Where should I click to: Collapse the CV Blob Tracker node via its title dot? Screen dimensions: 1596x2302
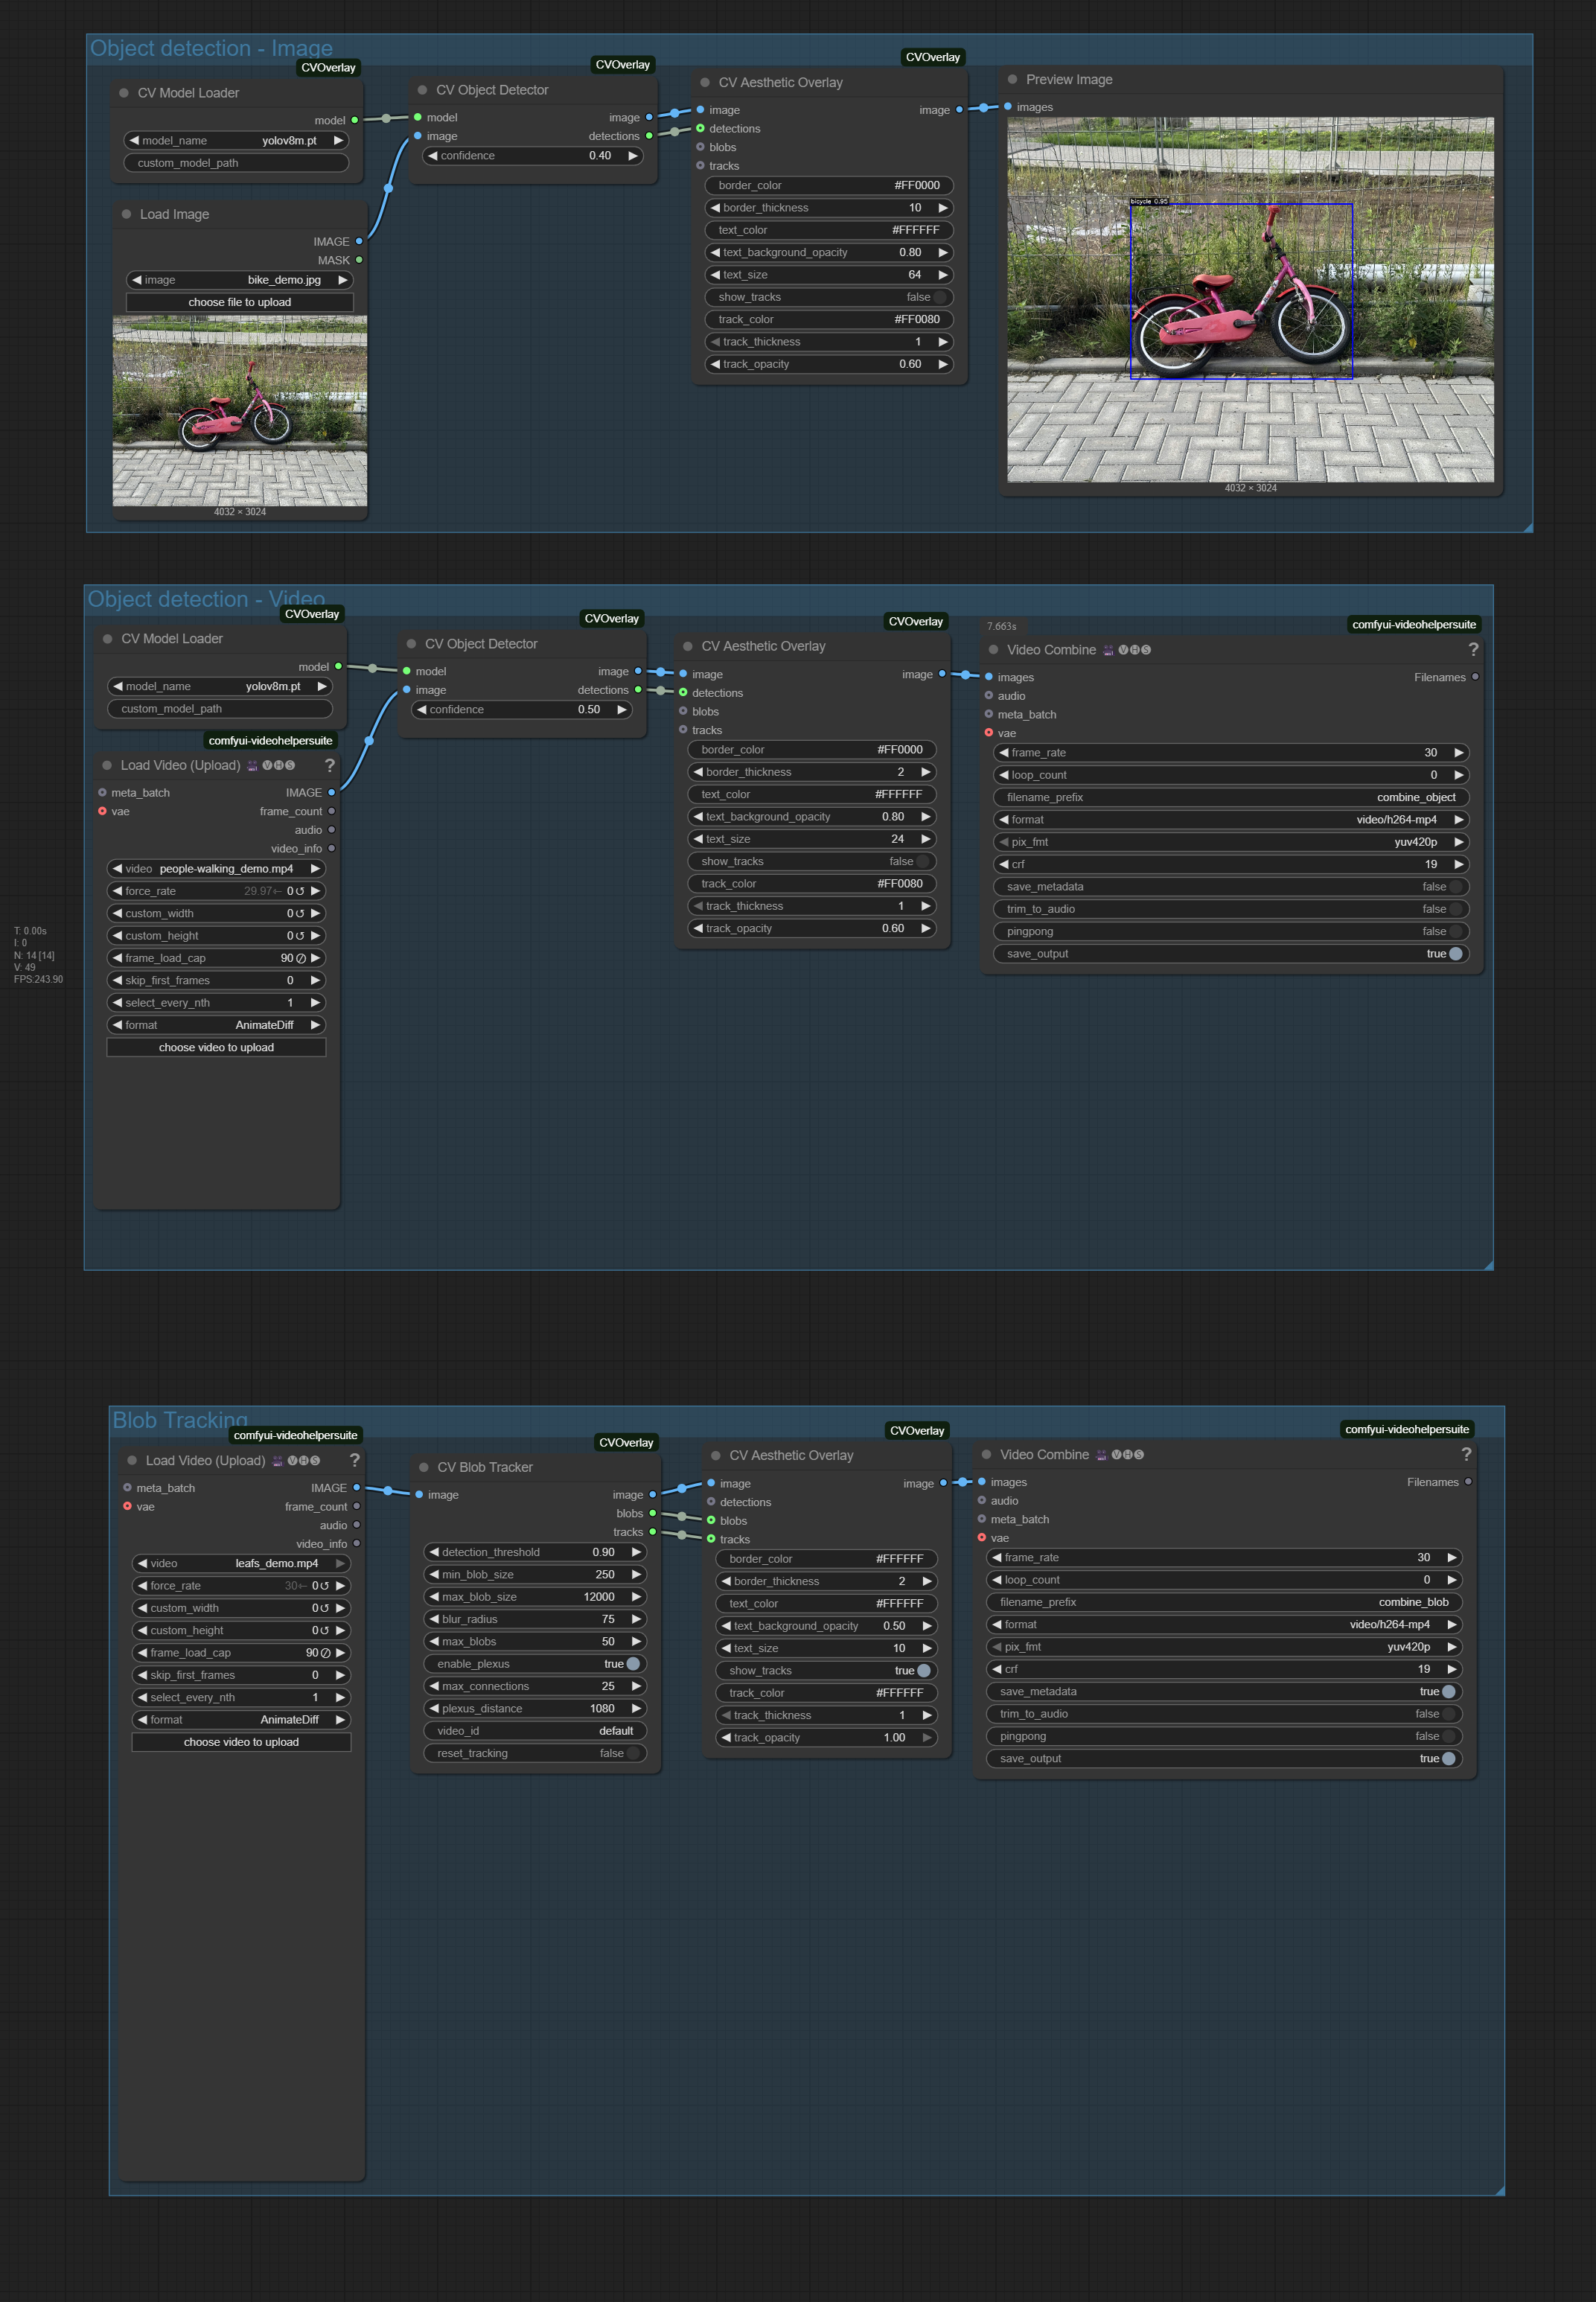pyautogui.click(x=423, y=1467)
